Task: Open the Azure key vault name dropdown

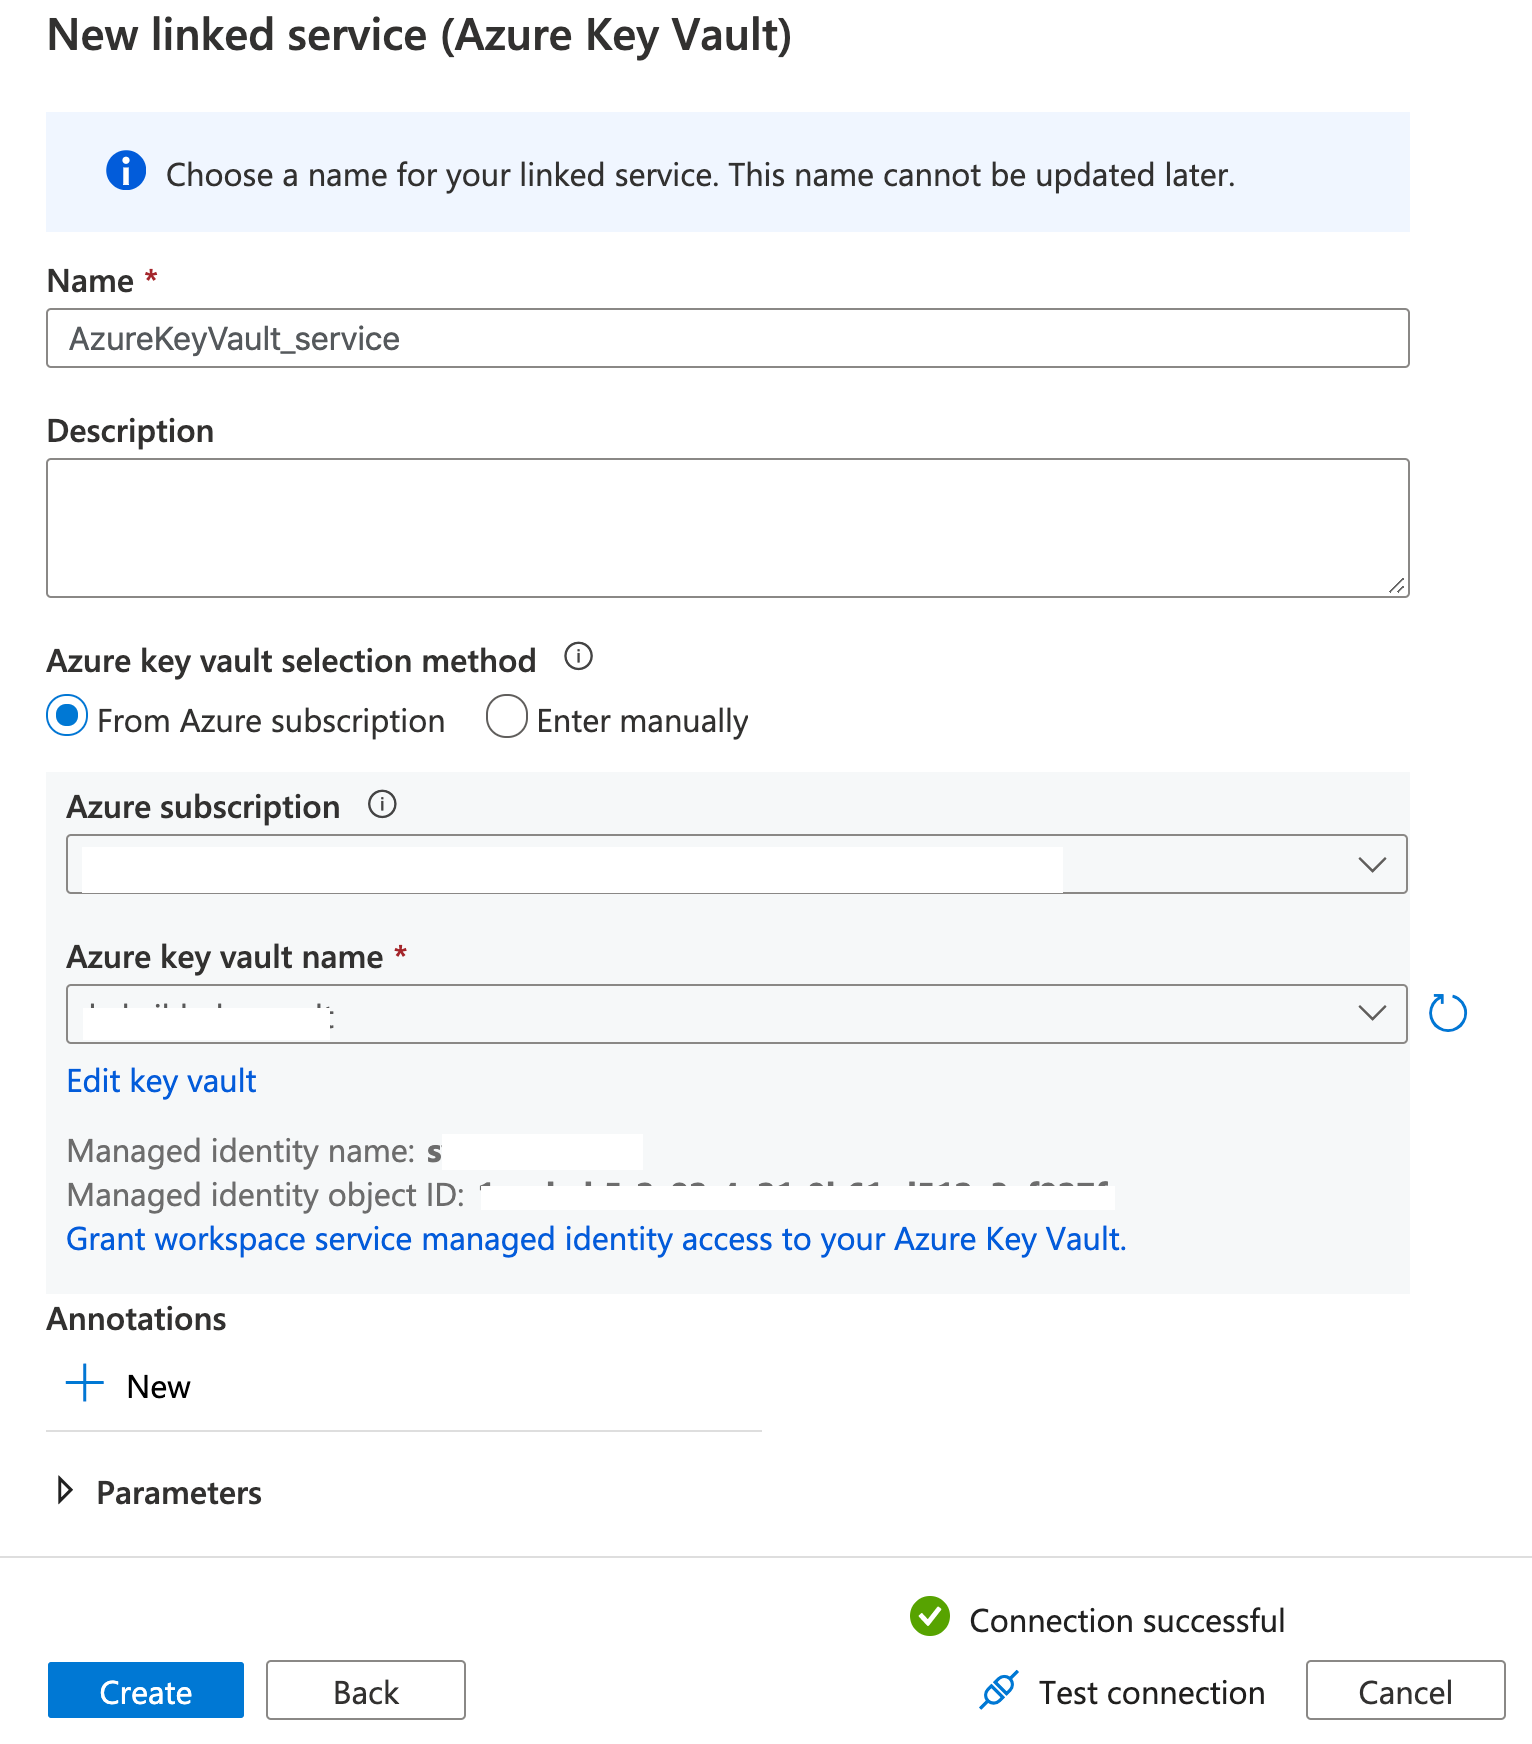Action: [x=1371, y=1013]
